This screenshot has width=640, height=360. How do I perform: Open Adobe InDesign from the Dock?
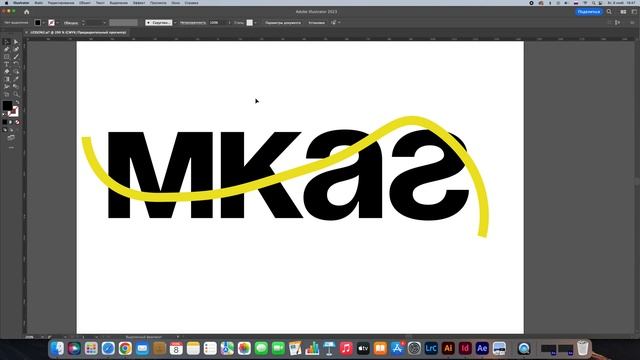(465, 348)
